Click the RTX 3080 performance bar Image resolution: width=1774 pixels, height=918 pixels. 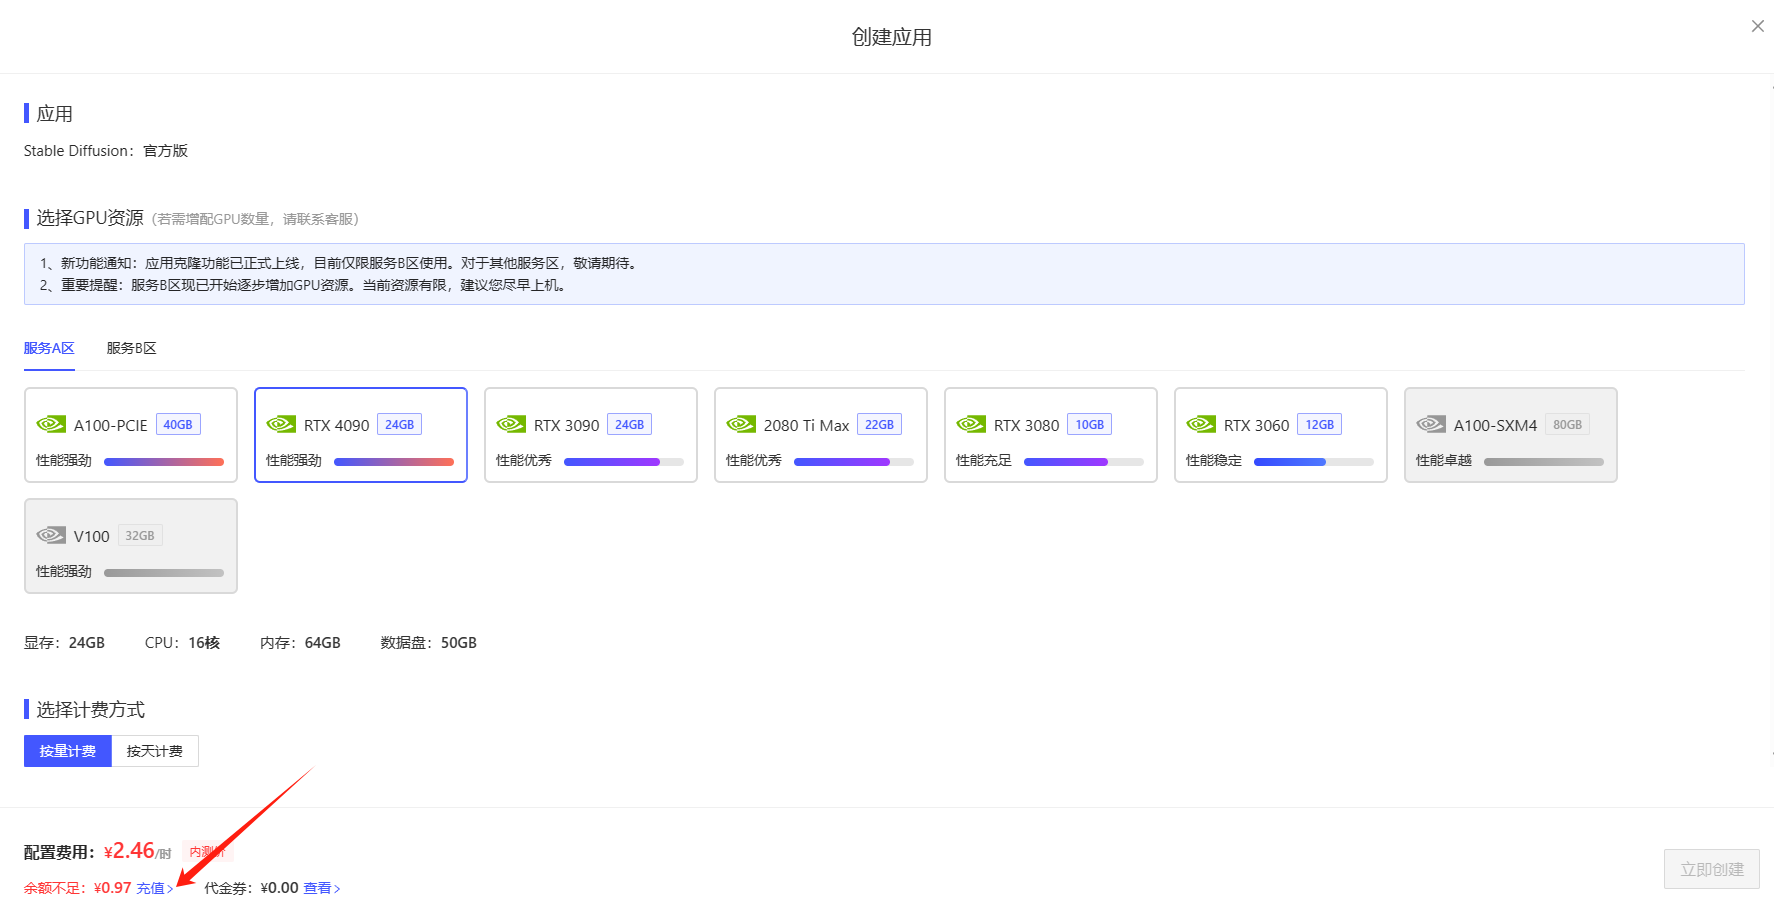1084,462
